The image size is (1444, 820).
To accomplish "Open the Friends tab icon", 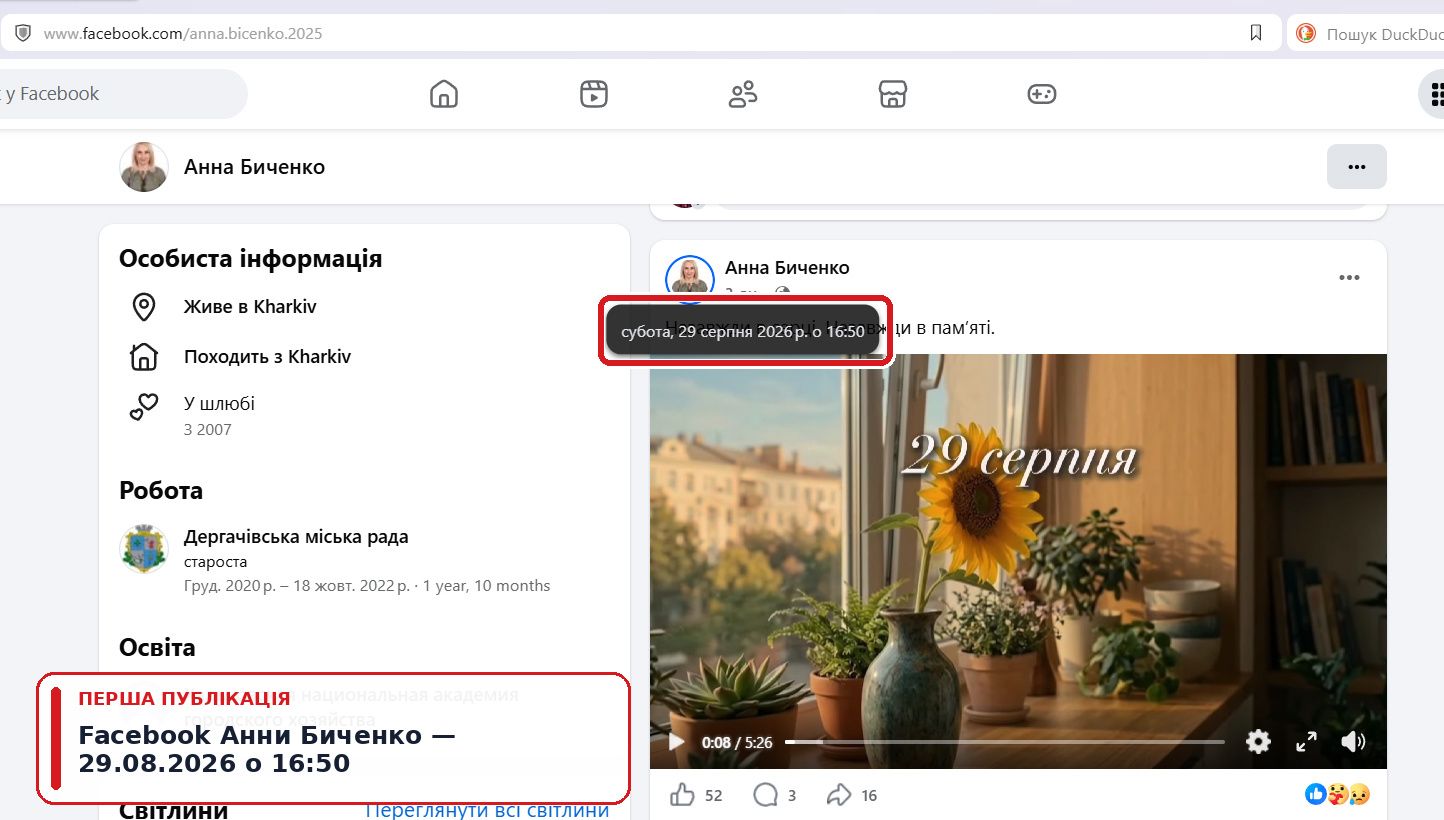I will pyautogui.click(x=743, y=94).
